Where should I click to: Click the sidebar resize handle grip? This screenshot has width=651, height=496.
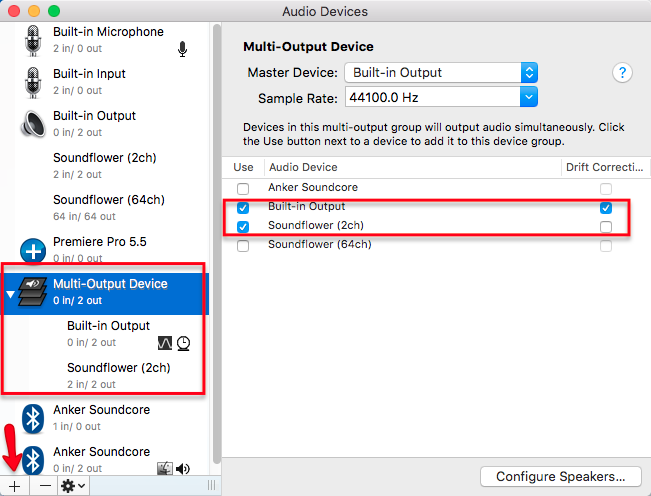pos(211,485)
